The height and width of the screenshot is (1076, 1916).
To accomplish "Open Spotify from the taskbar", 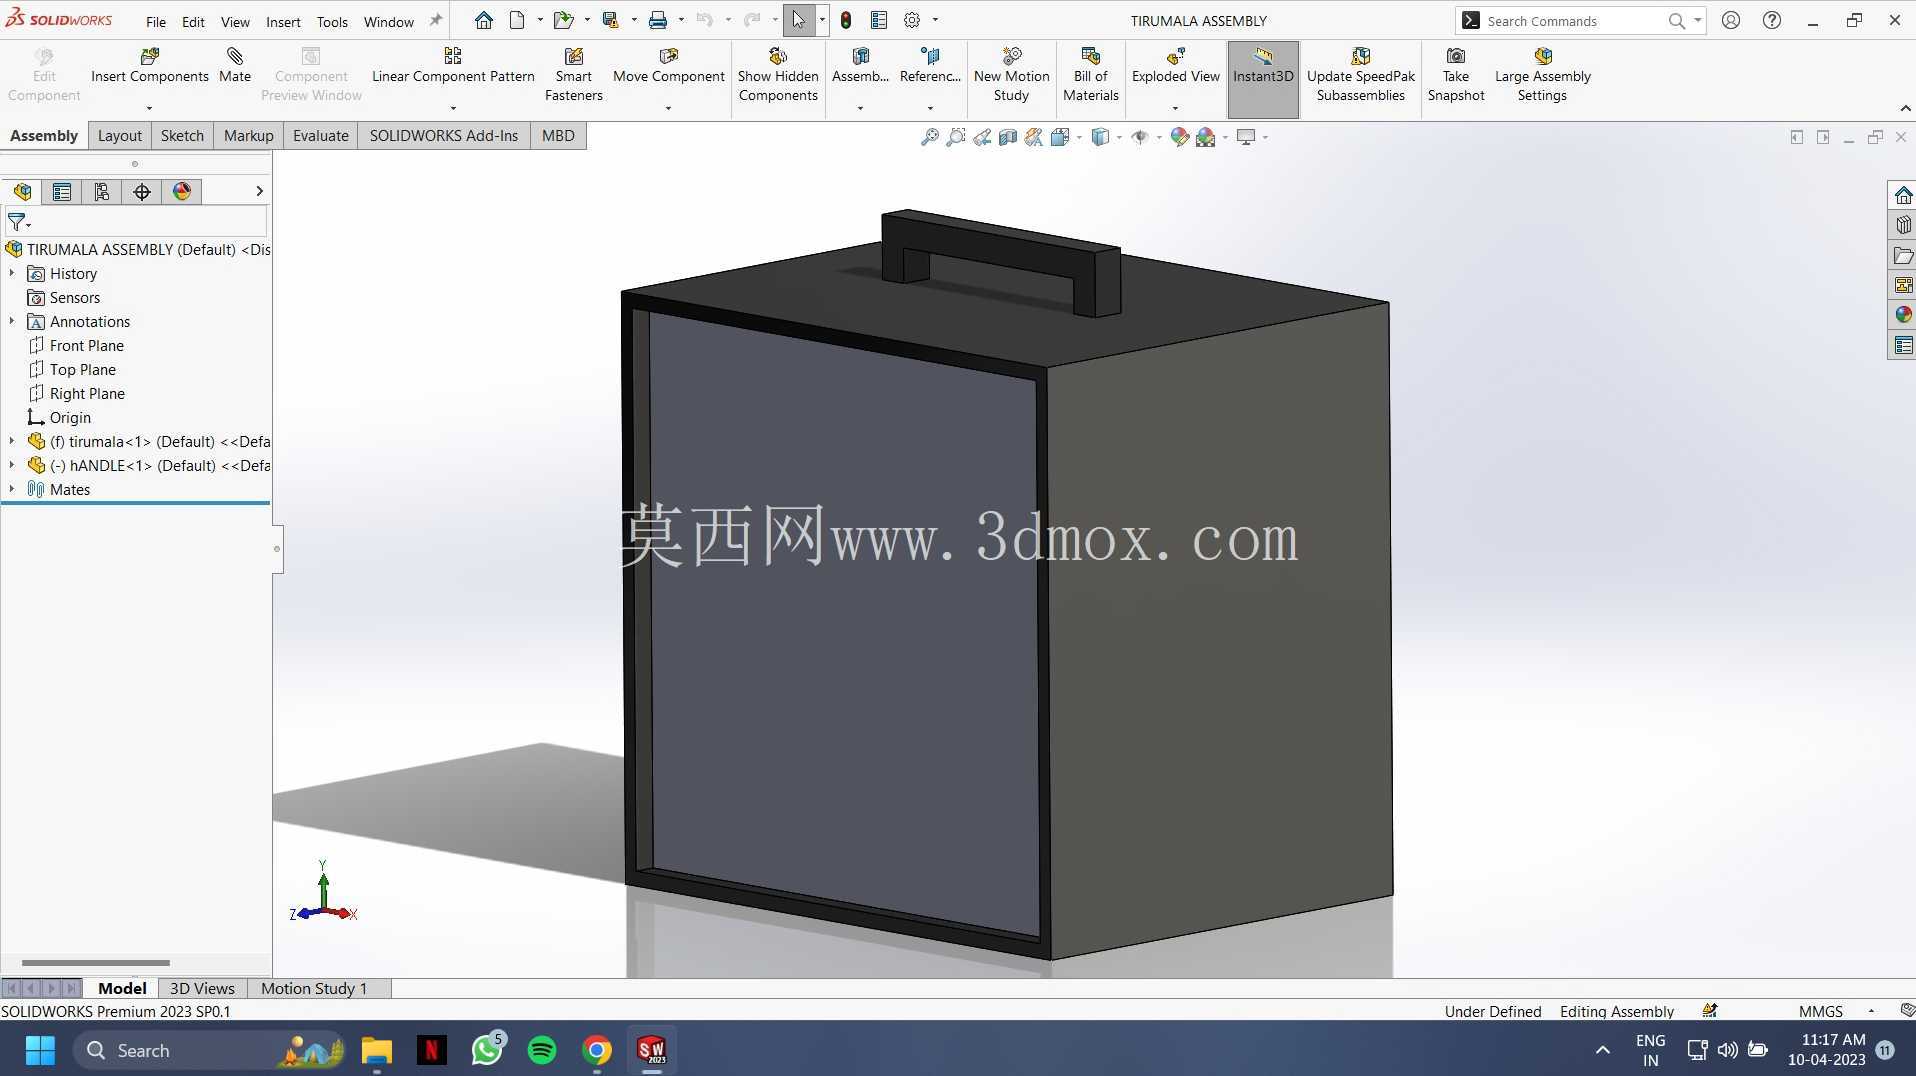I will point(542,1050).
